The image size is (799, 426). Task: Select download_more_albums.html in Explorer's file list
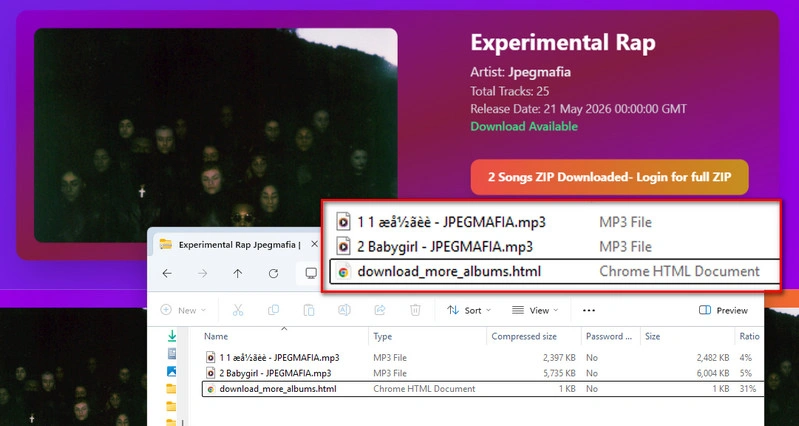[x=278, y=389]
